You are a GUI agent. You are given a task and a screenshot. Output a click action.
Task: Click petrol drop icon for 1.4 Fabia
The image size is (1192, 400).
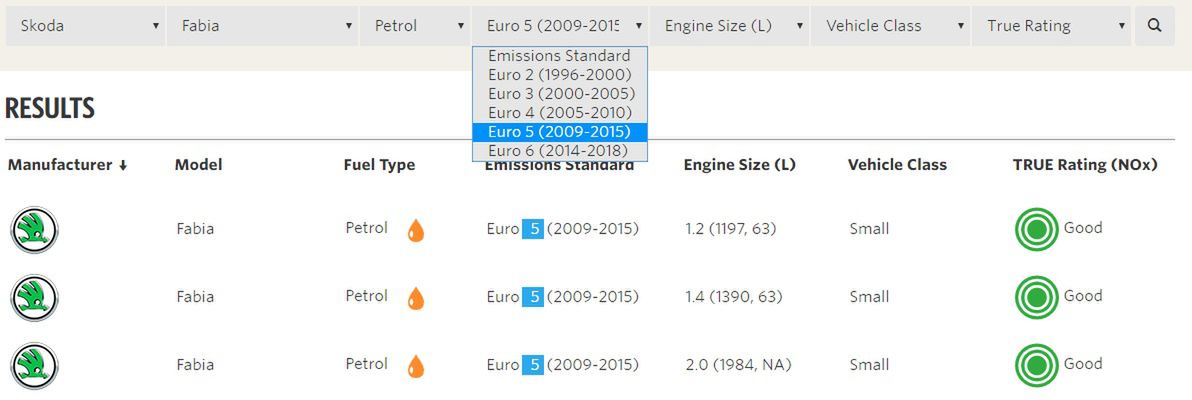click(x=415, y=298)
